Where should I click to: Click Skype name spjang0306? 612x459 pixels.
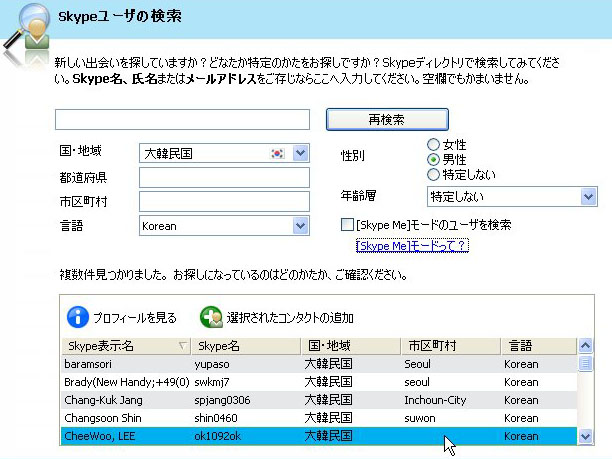222,400
